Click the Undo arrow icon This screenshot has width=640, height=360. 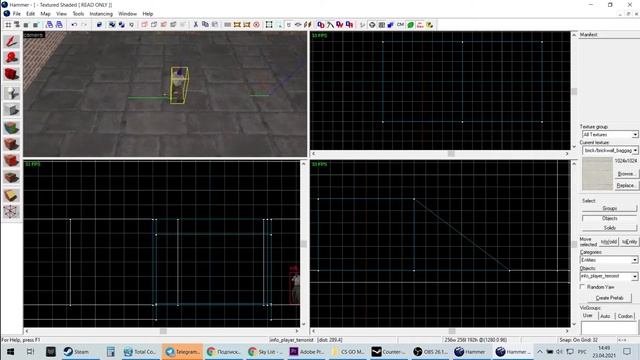point(74,25)
